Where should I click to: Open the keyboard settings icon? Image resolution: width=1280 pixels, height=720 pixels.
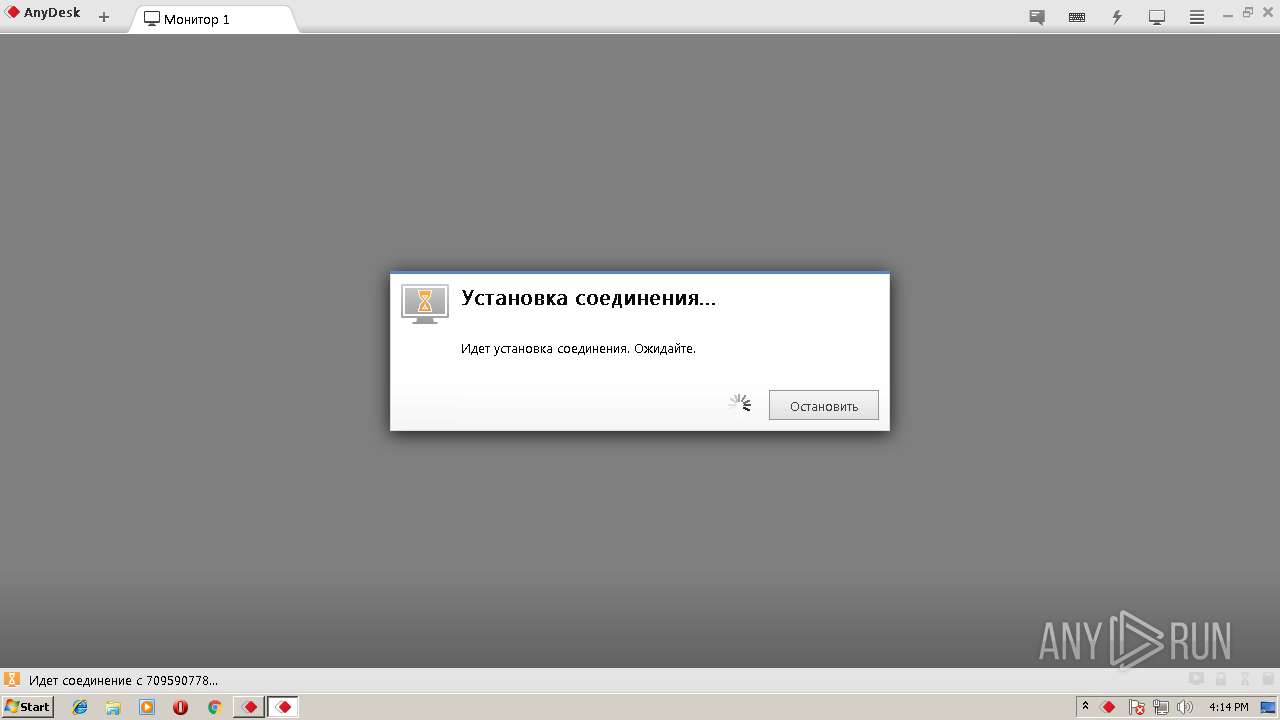pos(1077,17)
